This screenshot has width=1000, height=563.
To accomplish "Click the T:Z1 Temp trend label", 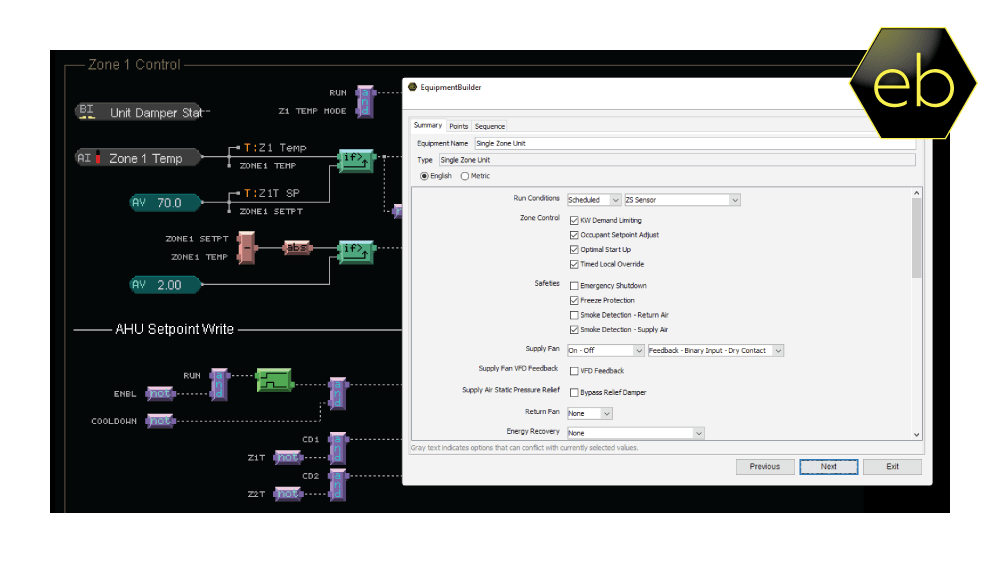I will click(x=275, y=147).
